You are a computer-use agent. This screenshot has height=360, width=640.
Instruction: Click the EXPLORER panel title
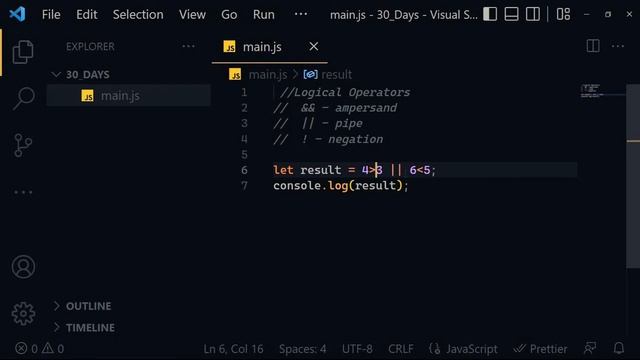(x=90, y=47)
